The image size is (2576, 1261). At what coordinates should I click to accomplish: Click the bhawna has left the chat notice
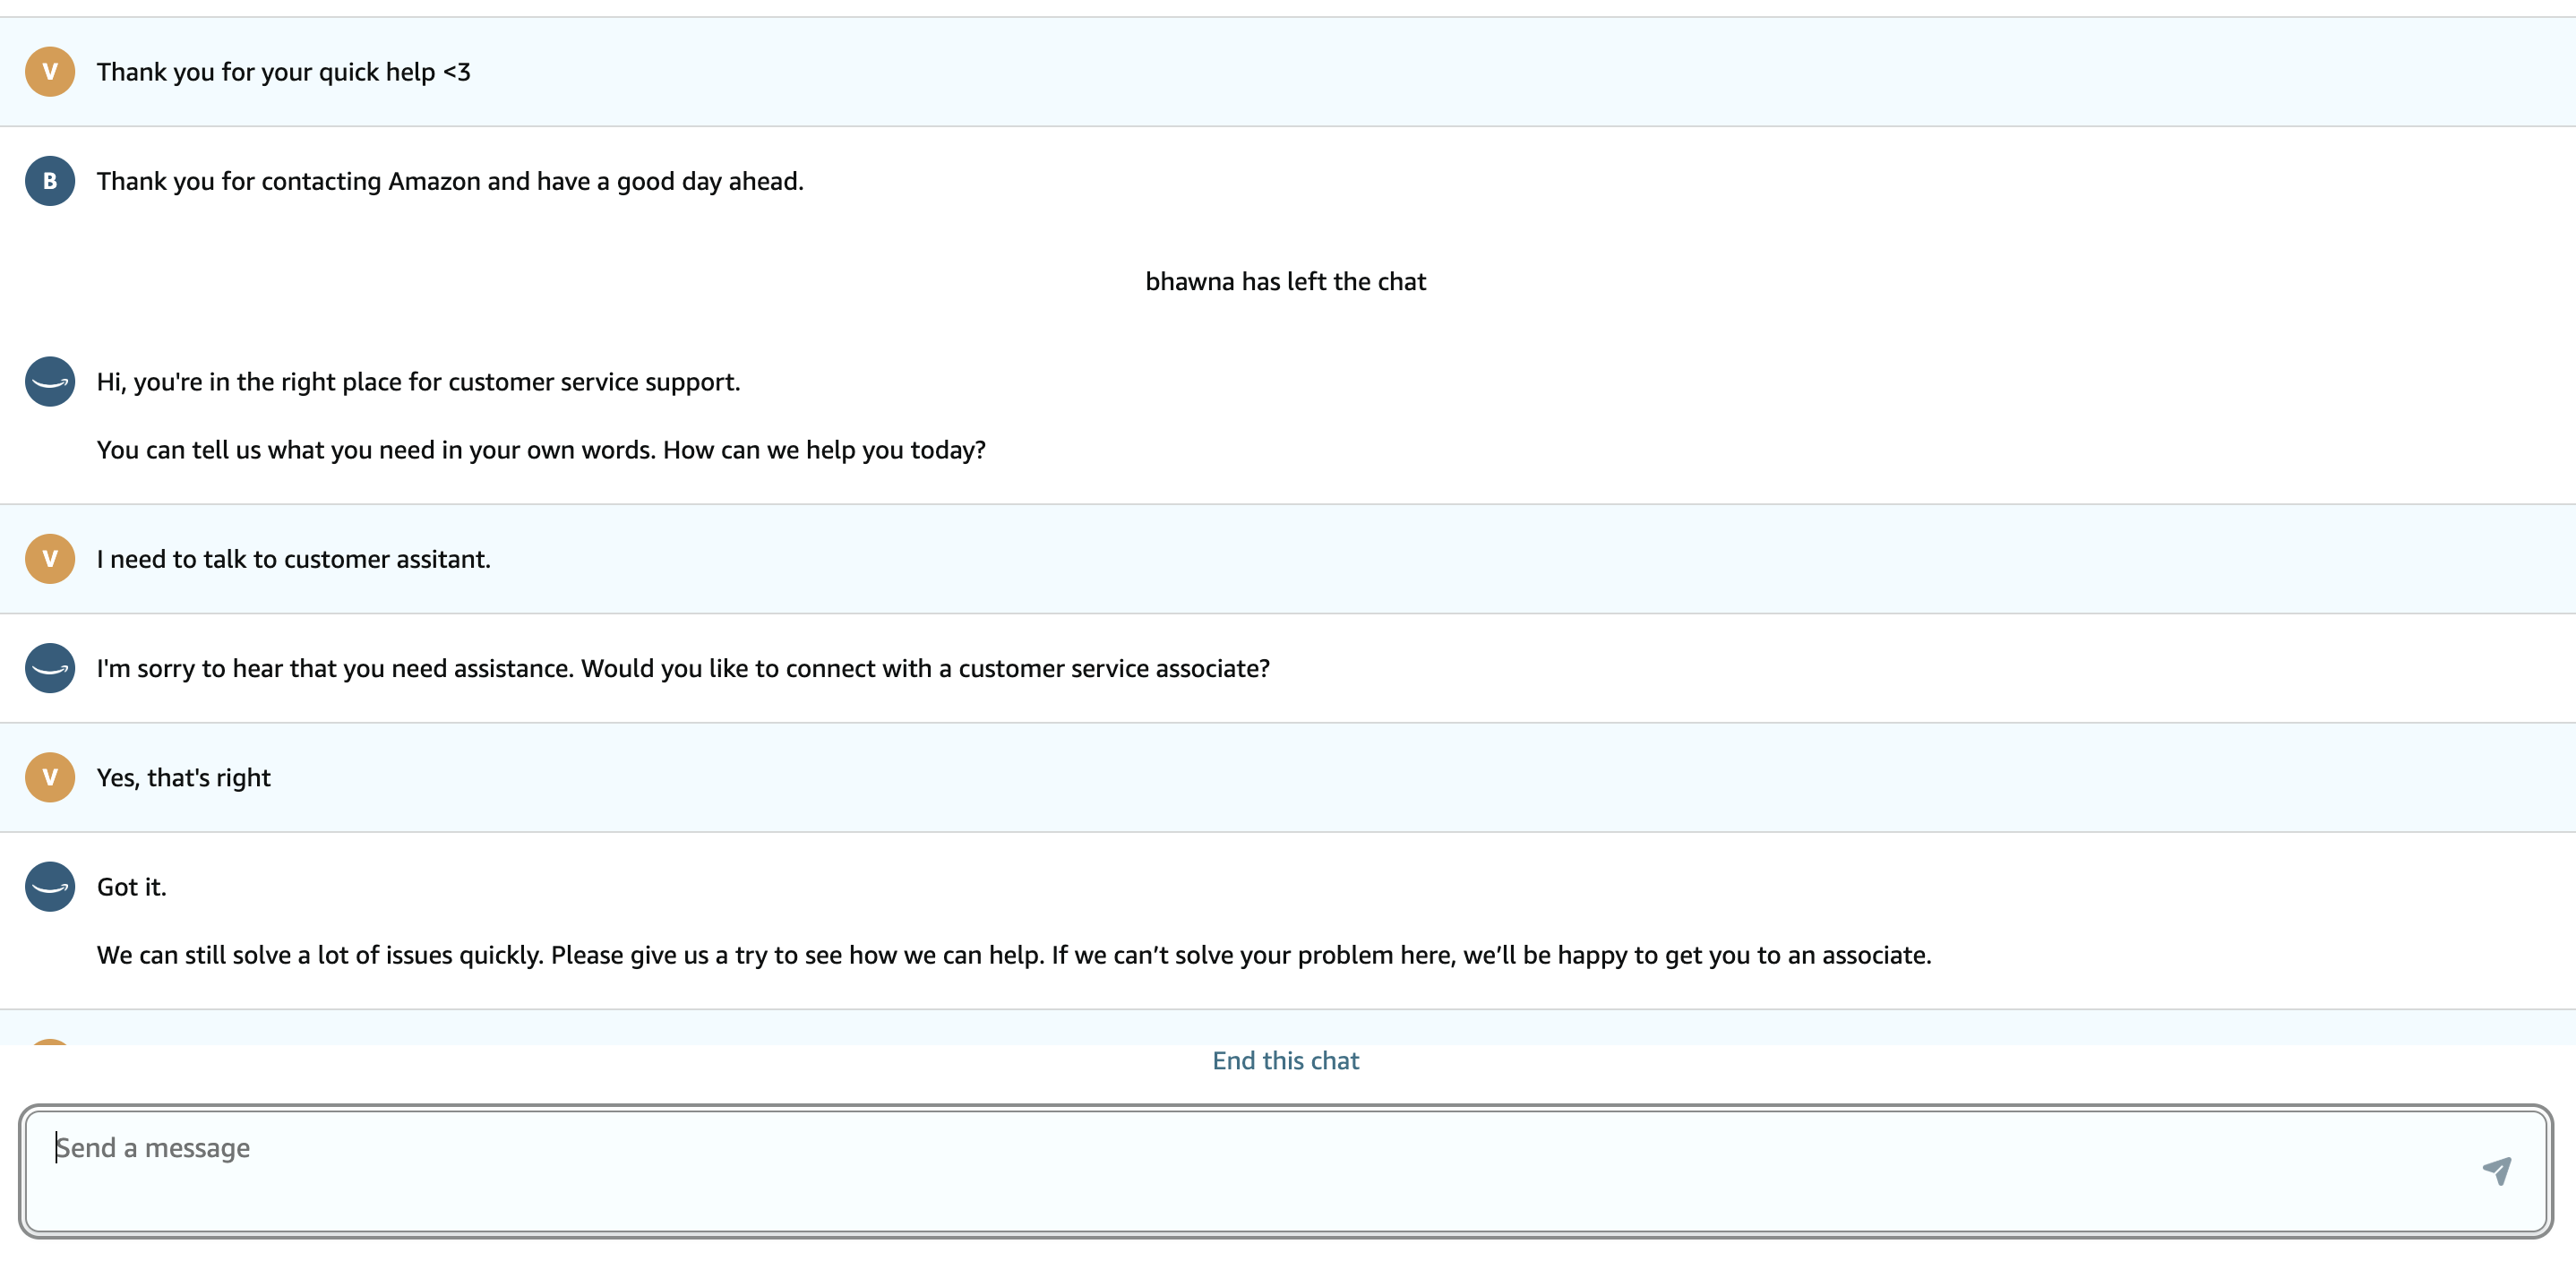(x=1285, y=282)
